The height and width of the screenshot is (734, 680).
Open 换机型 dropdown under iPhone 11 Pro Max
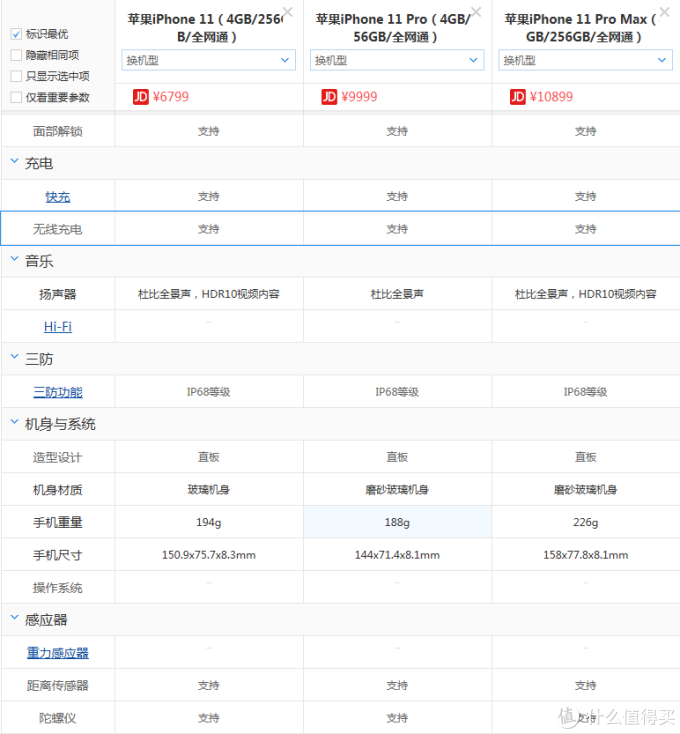[x=585, y=60]
